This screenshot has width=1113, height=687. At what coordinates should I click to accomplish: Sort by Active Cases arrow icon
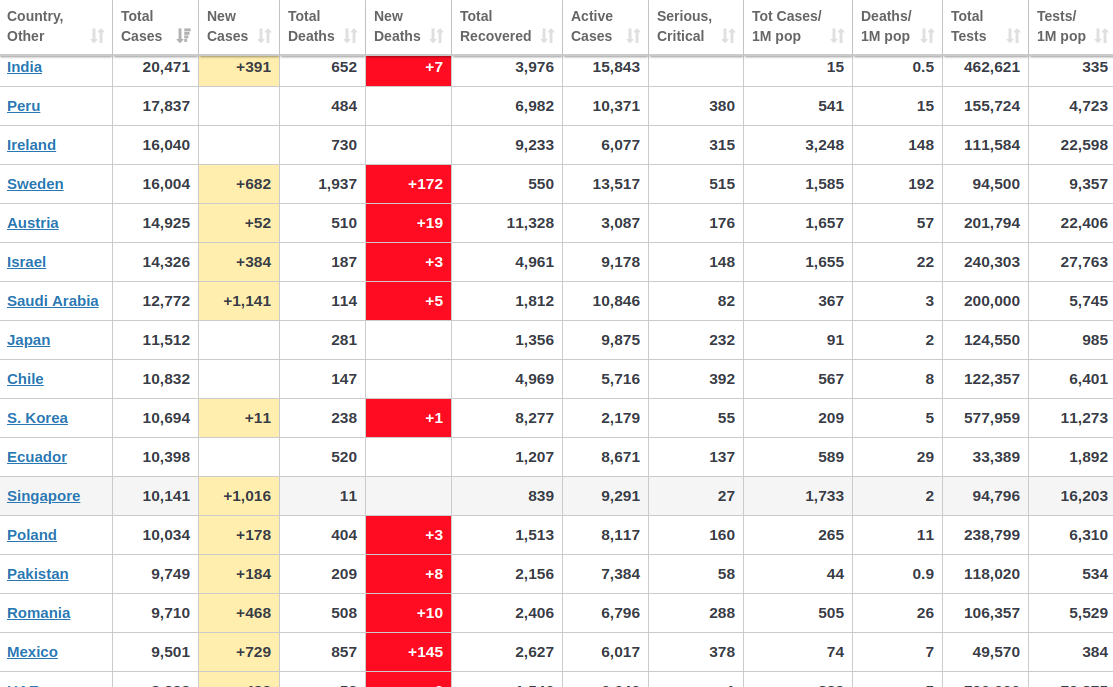[633, 36]
